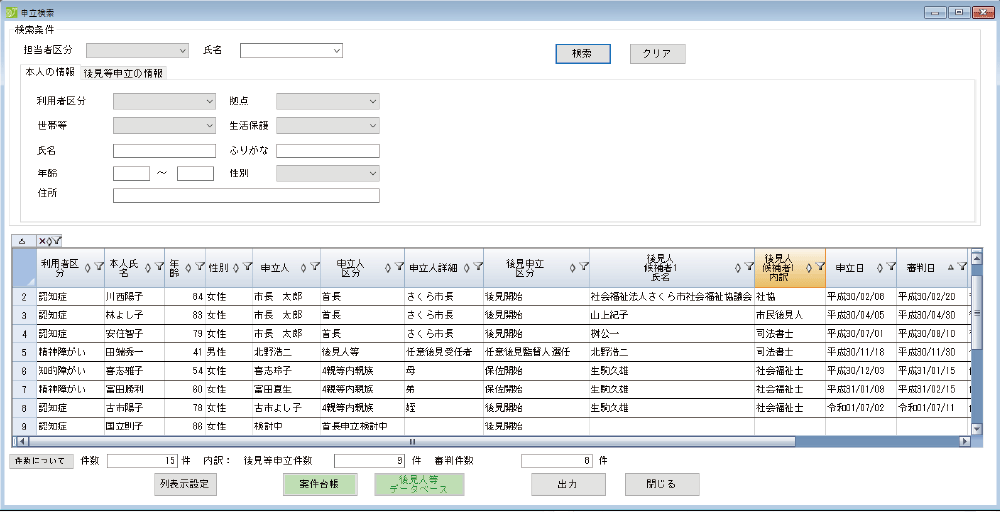
Task: Click the 性別 column filter funnel
Action: (x=247, y=267)
